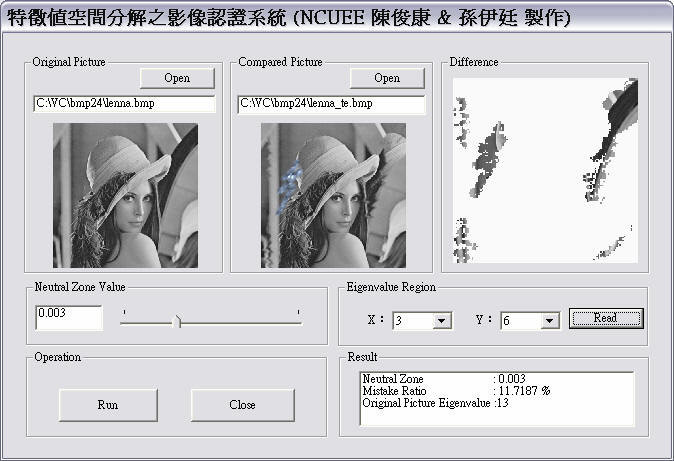Click the Mistake Ratio line in Result
The image size is (674, 461).
[456, 390]
